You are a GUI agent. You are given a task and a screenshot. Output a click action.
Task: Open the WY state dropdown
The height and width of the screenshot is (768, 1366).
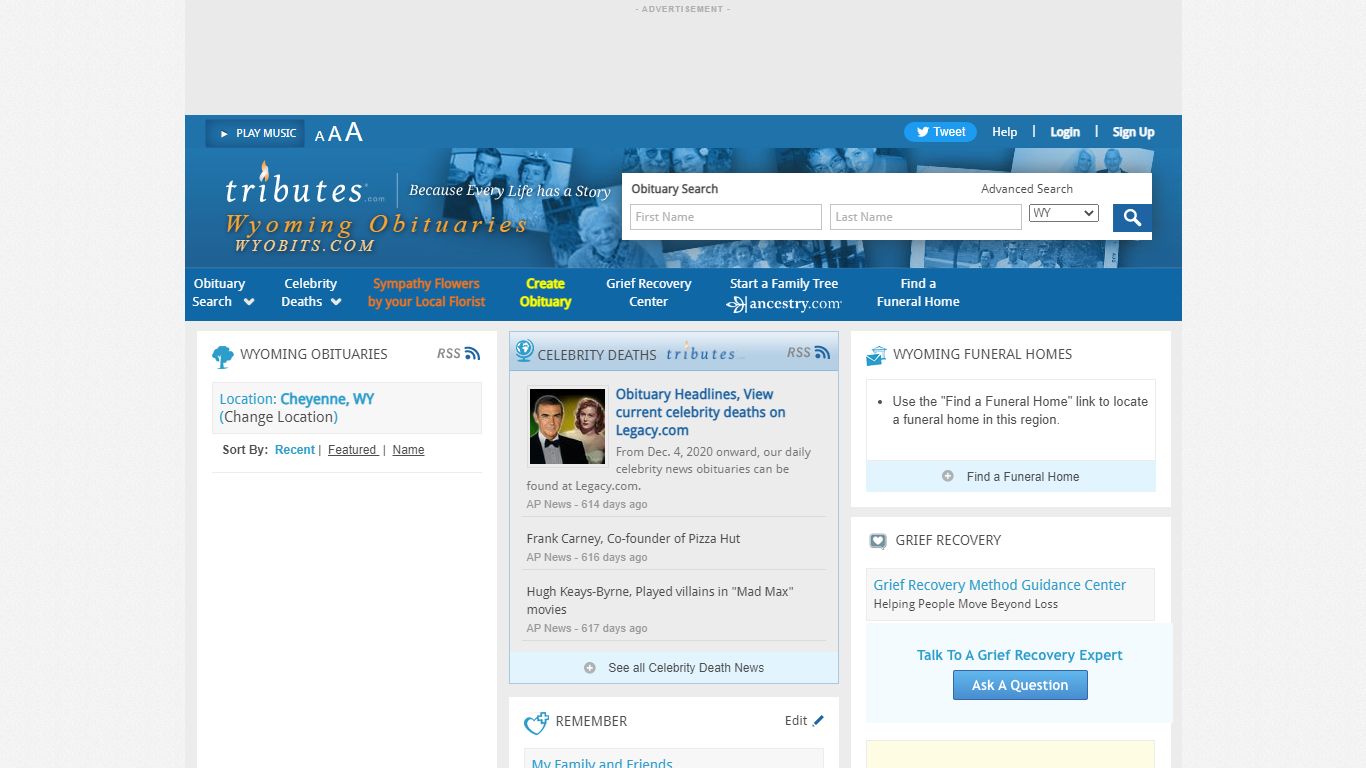[x=1064, y=213]
